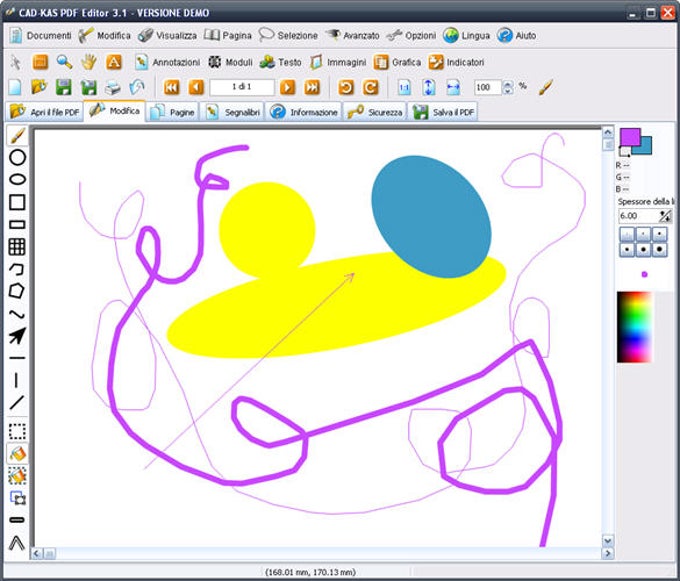Click the zoom percentage field
This screenshot has width=680, height=581.
(487, 88)
